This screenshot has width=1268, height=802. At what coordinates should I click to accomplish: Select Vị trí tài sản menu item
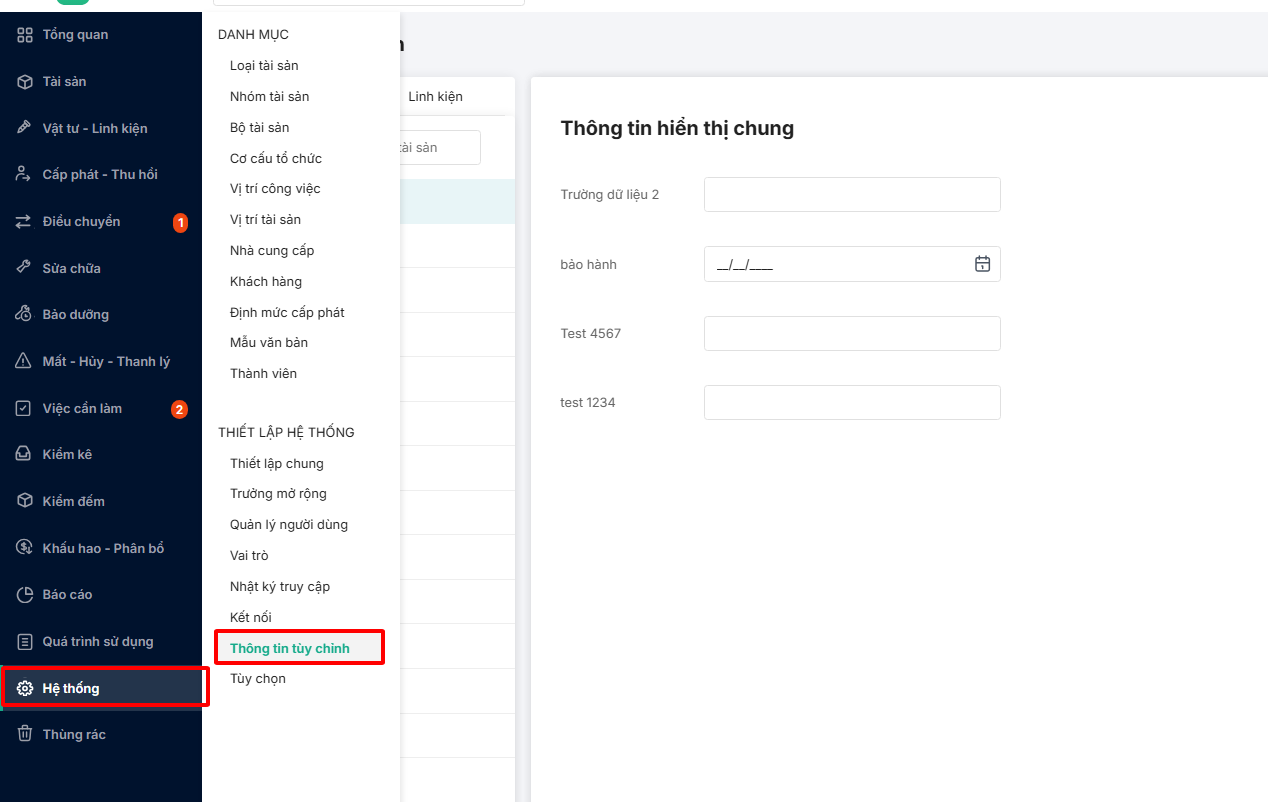(x=265, y=220)
